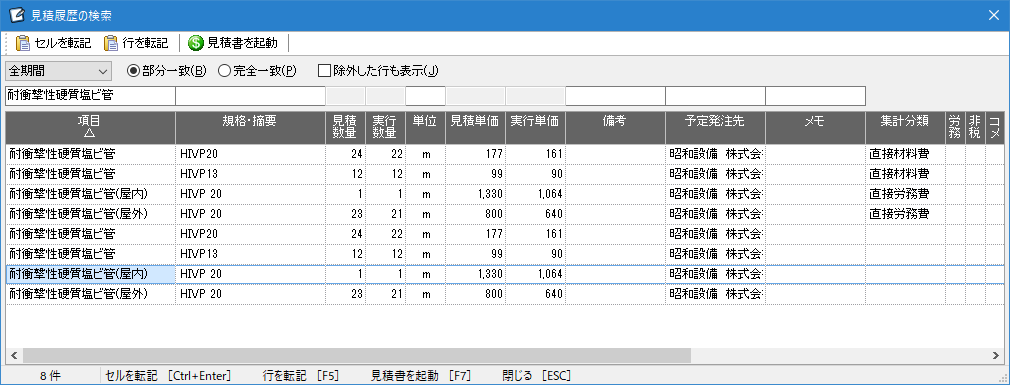This screenshot has width=1010, height=385.
Task: Click the 項目 filter field containing 耐衝撃性硬質塩ビ管
Action: coord(90,95)
